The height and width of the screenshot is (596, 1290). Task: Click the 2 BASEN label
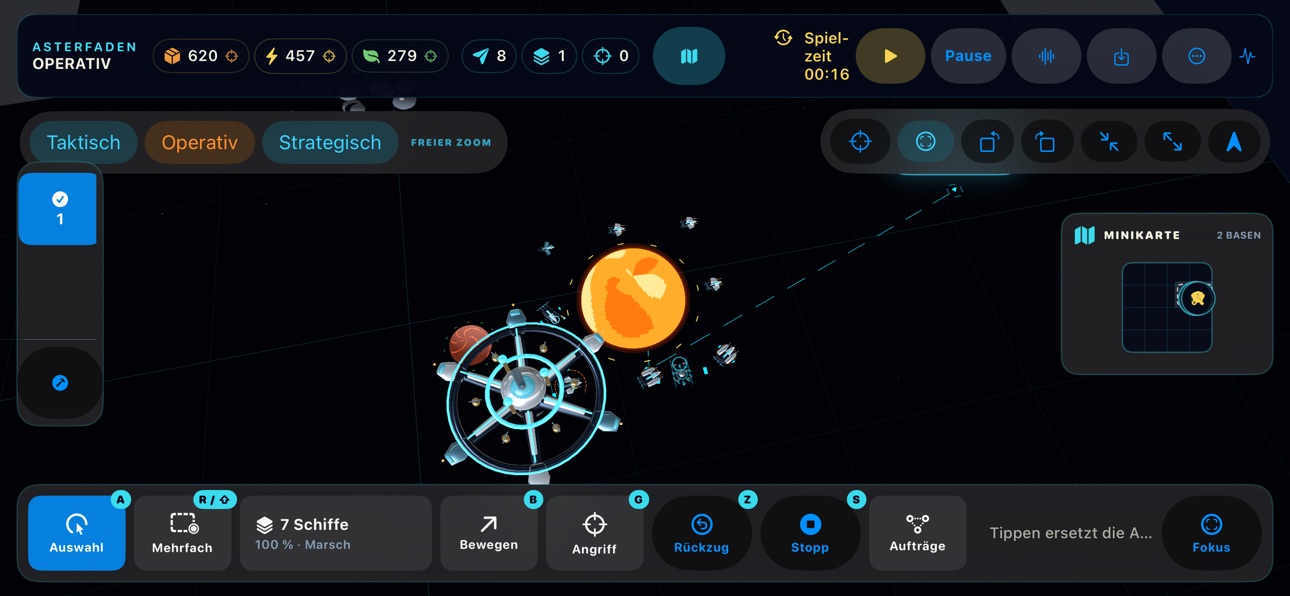[1238, 235]
